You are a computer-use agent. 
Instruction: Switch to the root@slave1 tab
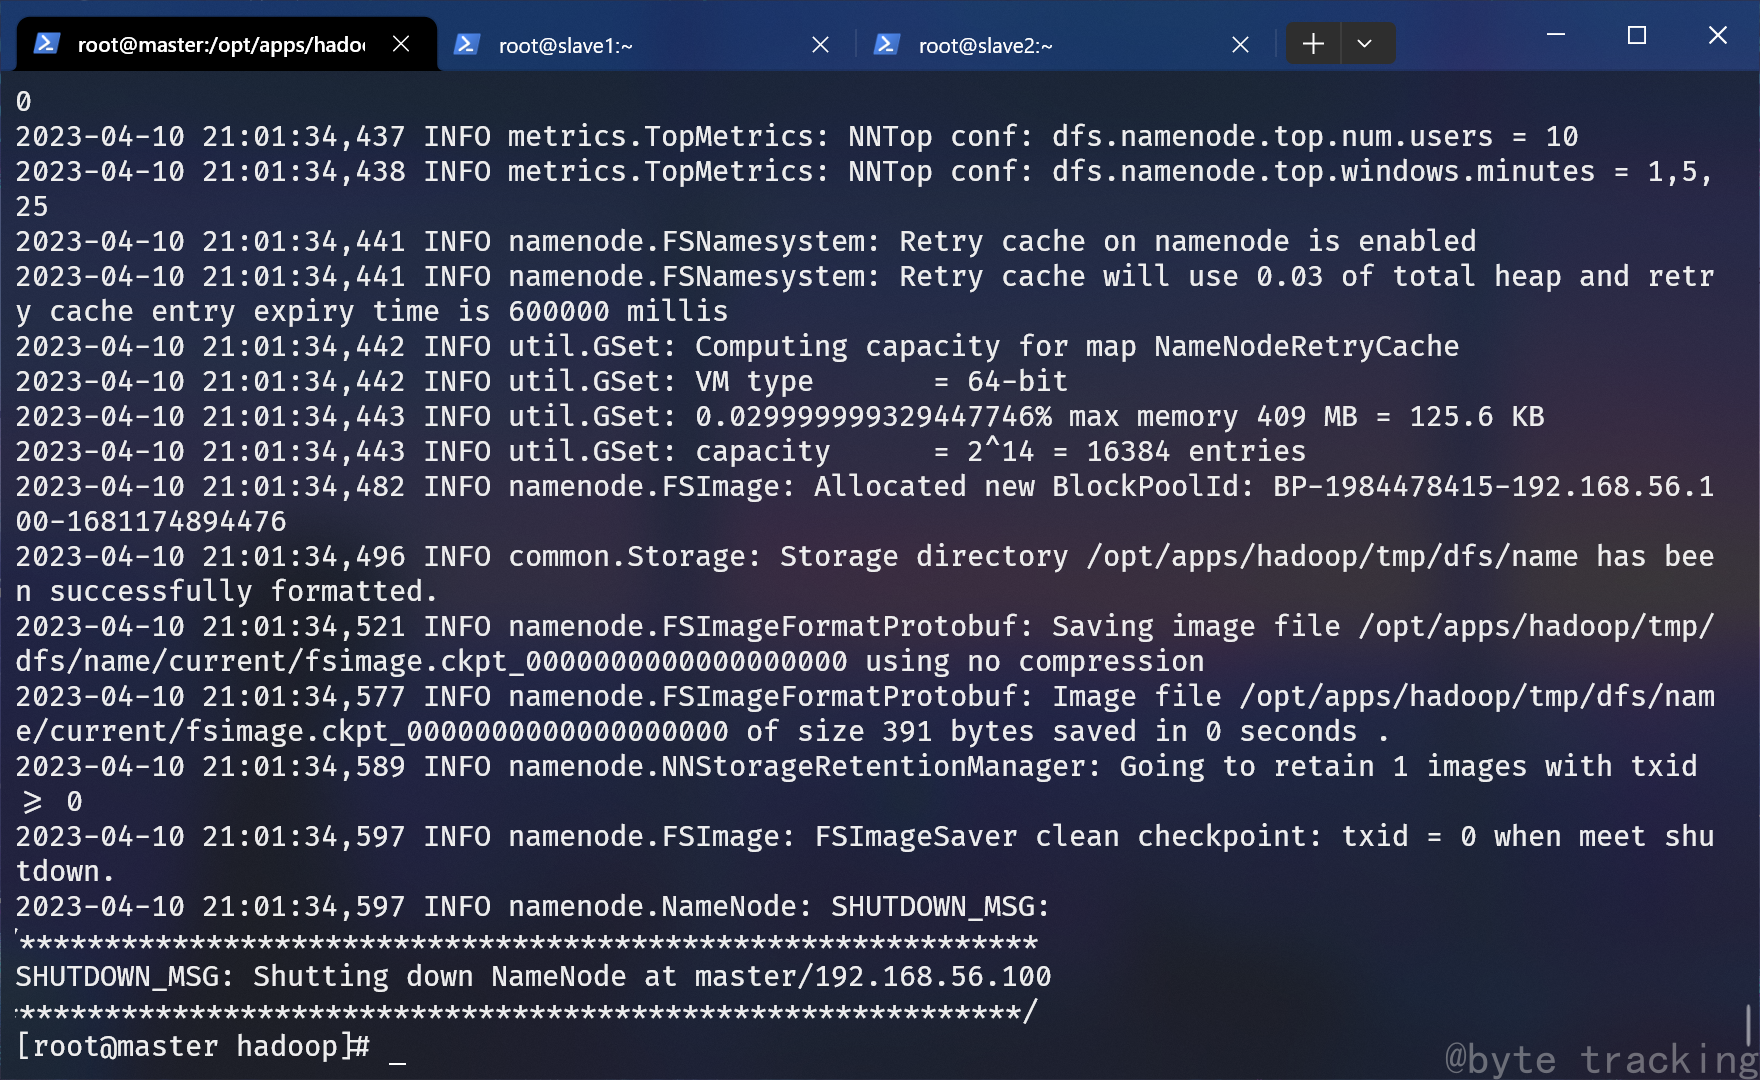pyautogui.click(x=645, y=44)
